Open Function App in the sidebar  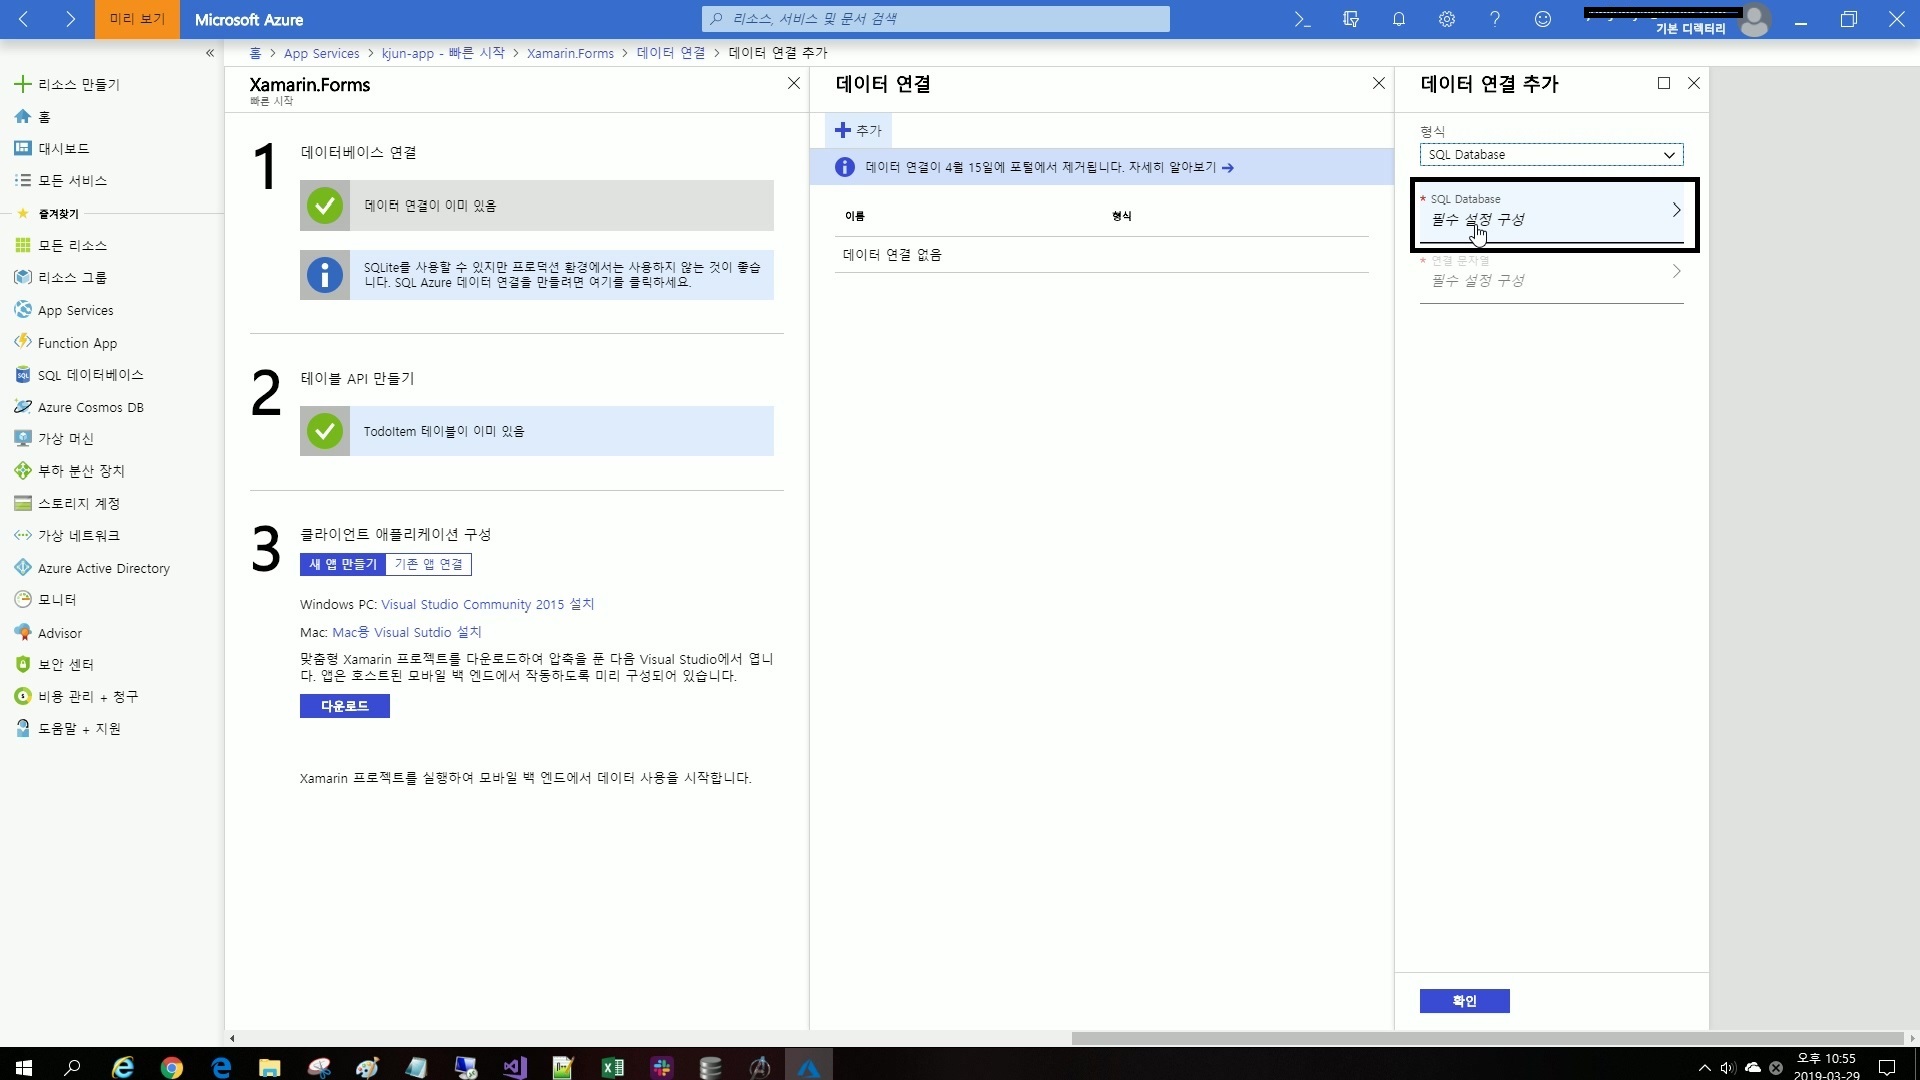click(77, 343)
